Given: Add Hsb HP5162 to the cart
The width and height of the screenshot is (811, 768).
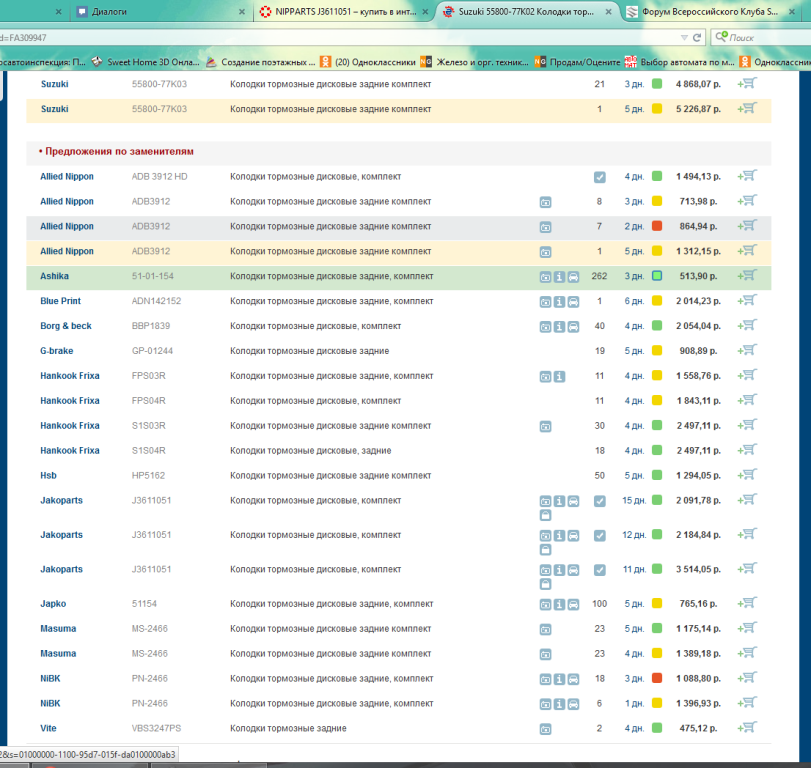Looking at the screenshot, I should click(x=747, y=475).
